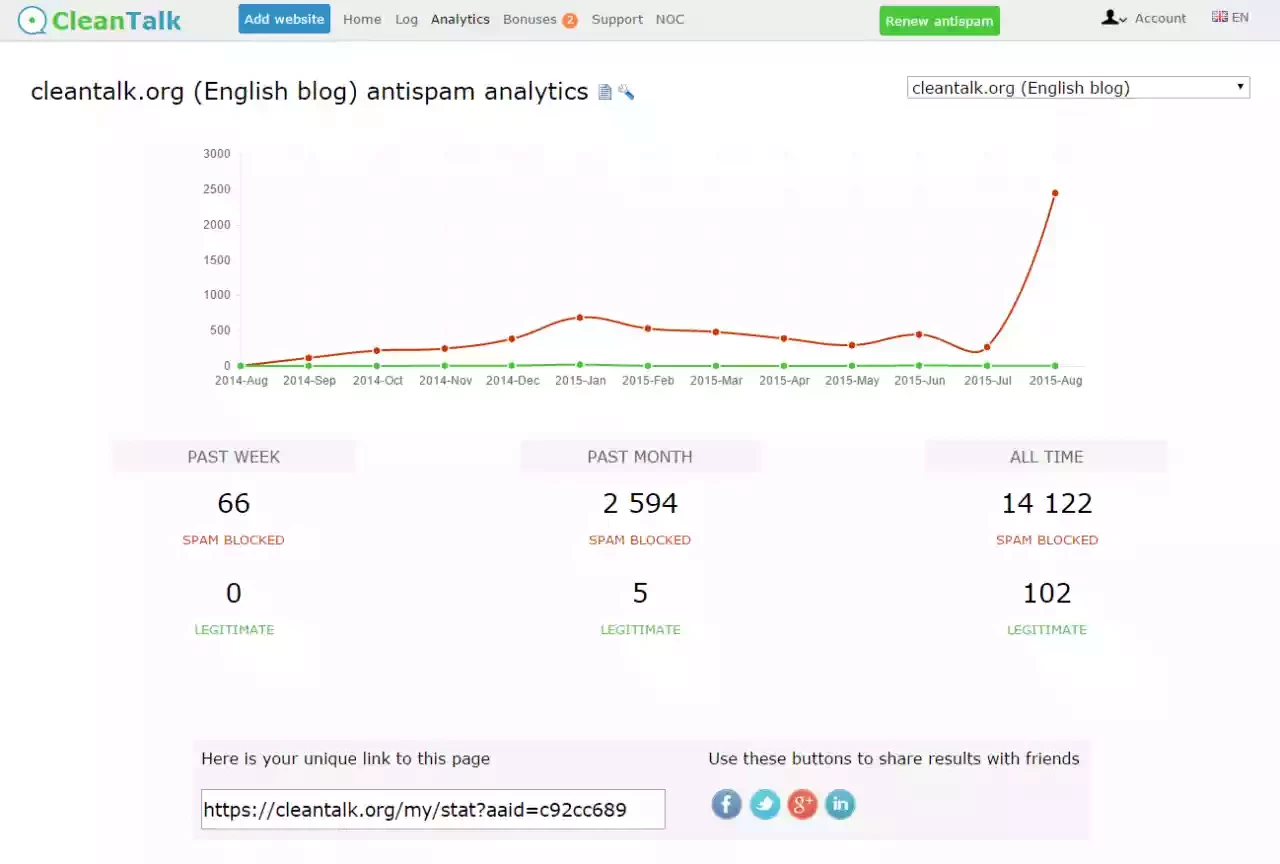Click the 2014-Aug axis label
The image size is (1280, 864).
(241, 381)
